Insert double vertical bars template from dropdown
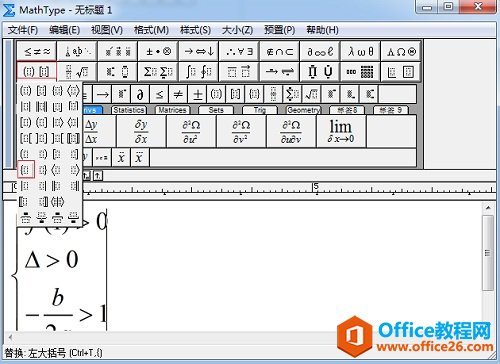Viewport: 500px width, 364px height. [41, 107]
